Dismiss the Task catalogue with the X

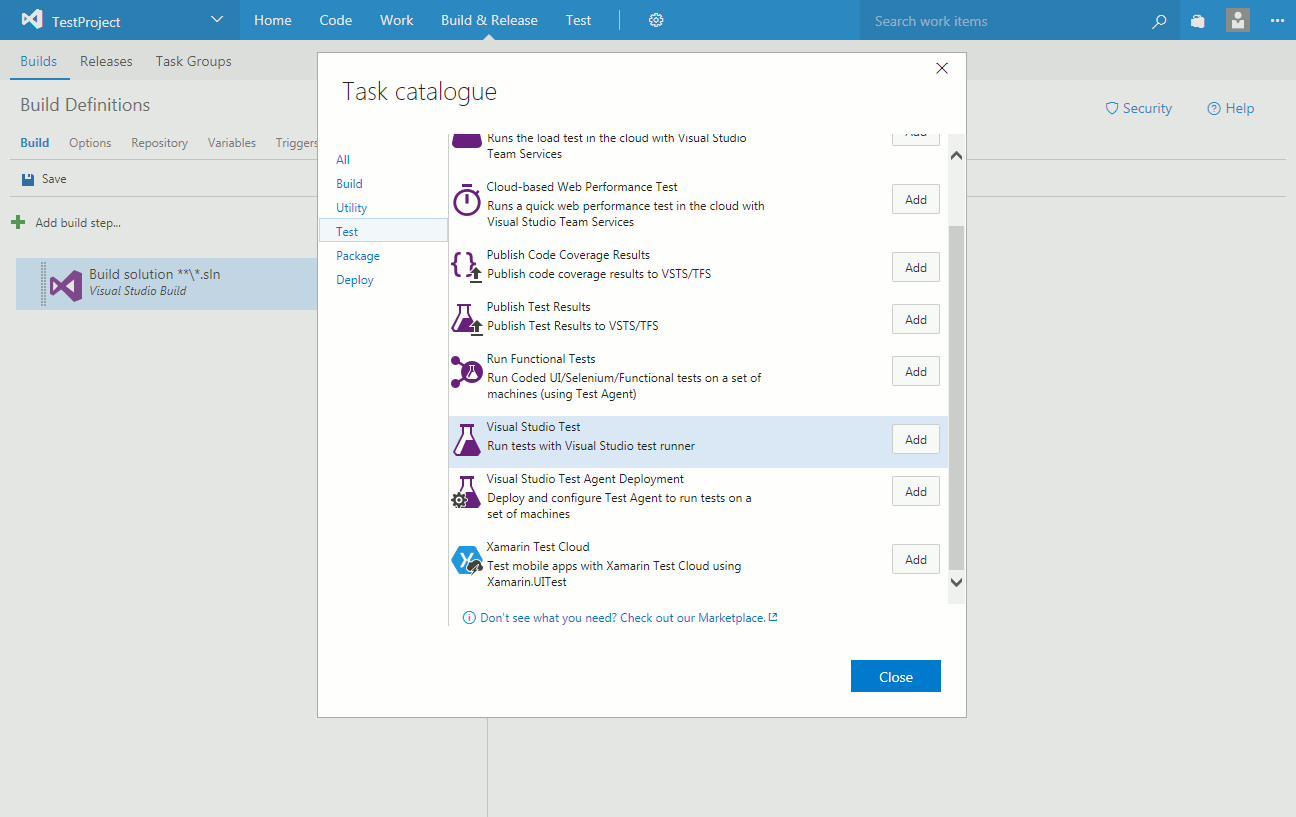click(x=941, y=68)
